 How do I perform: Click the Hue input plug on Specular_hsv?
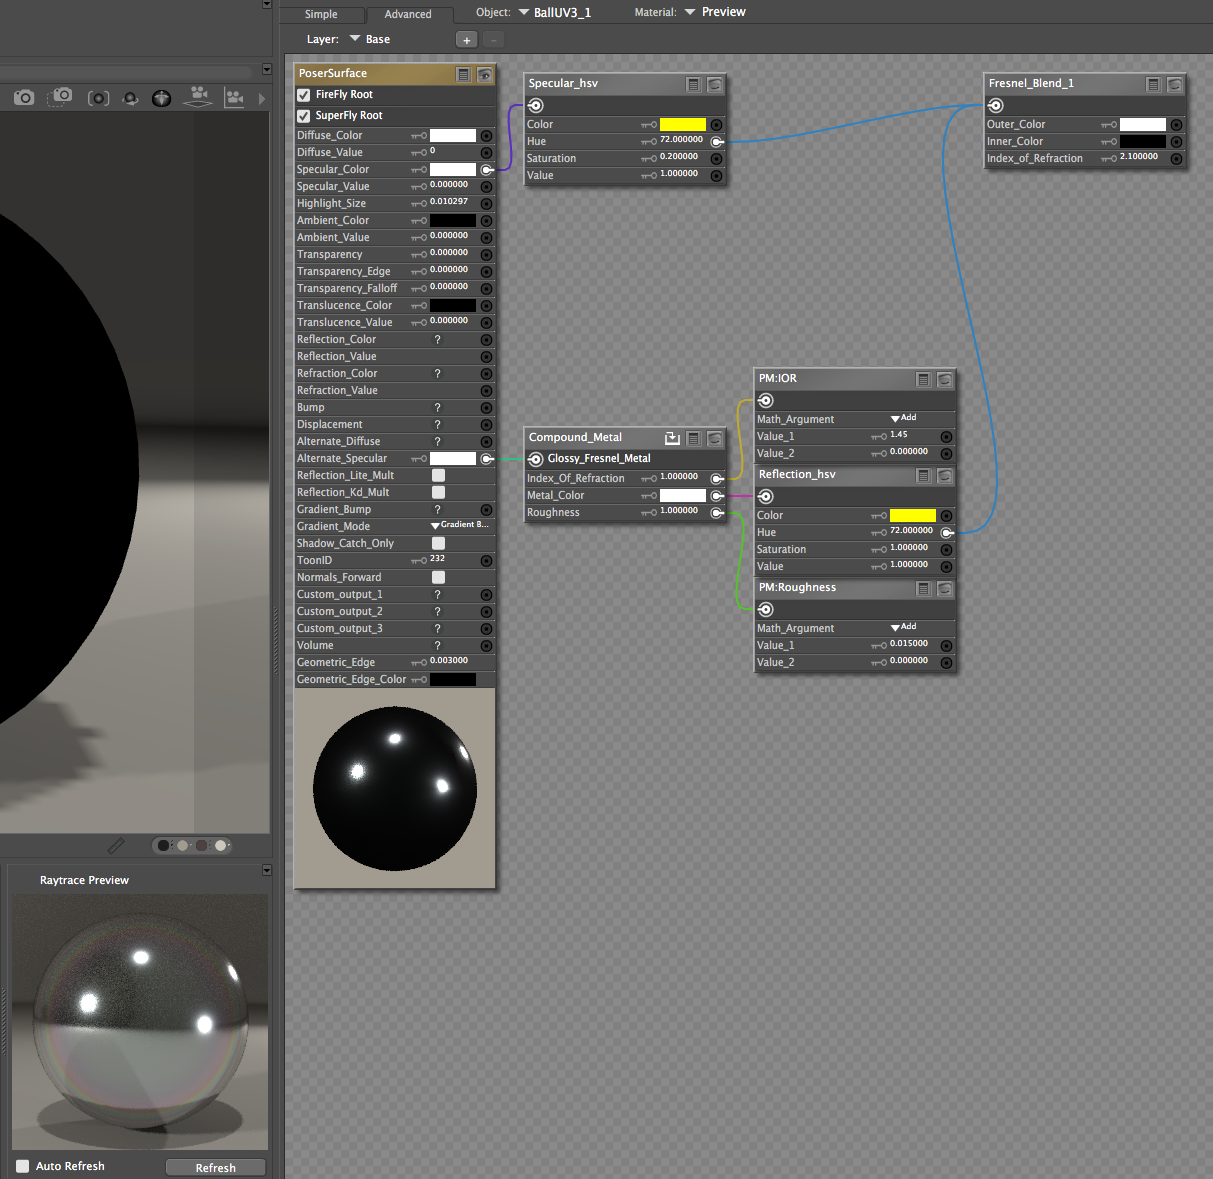[717, 142]
